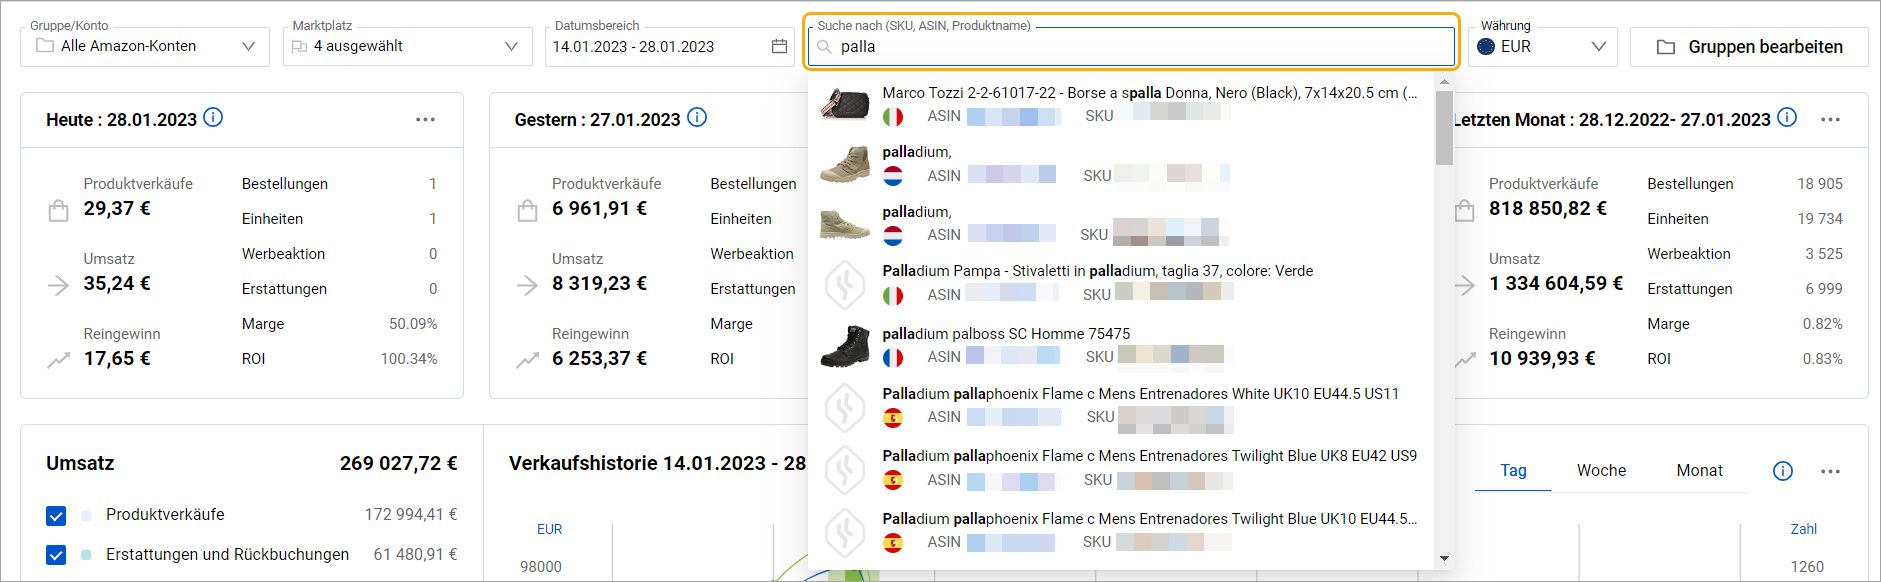This screenshot has height=582, width=1881.
Task: Switch to the Tag tab
Action: click(1513, 470)
